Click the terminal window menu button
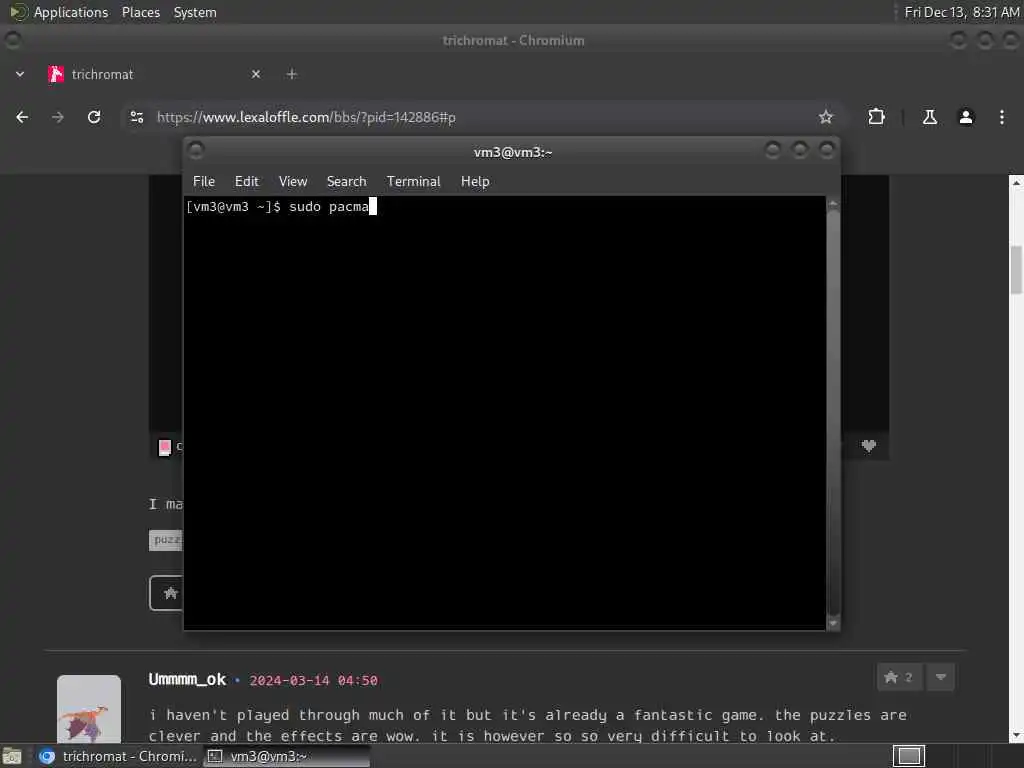Screen dimensions: 1024x768 coord(196,151)
